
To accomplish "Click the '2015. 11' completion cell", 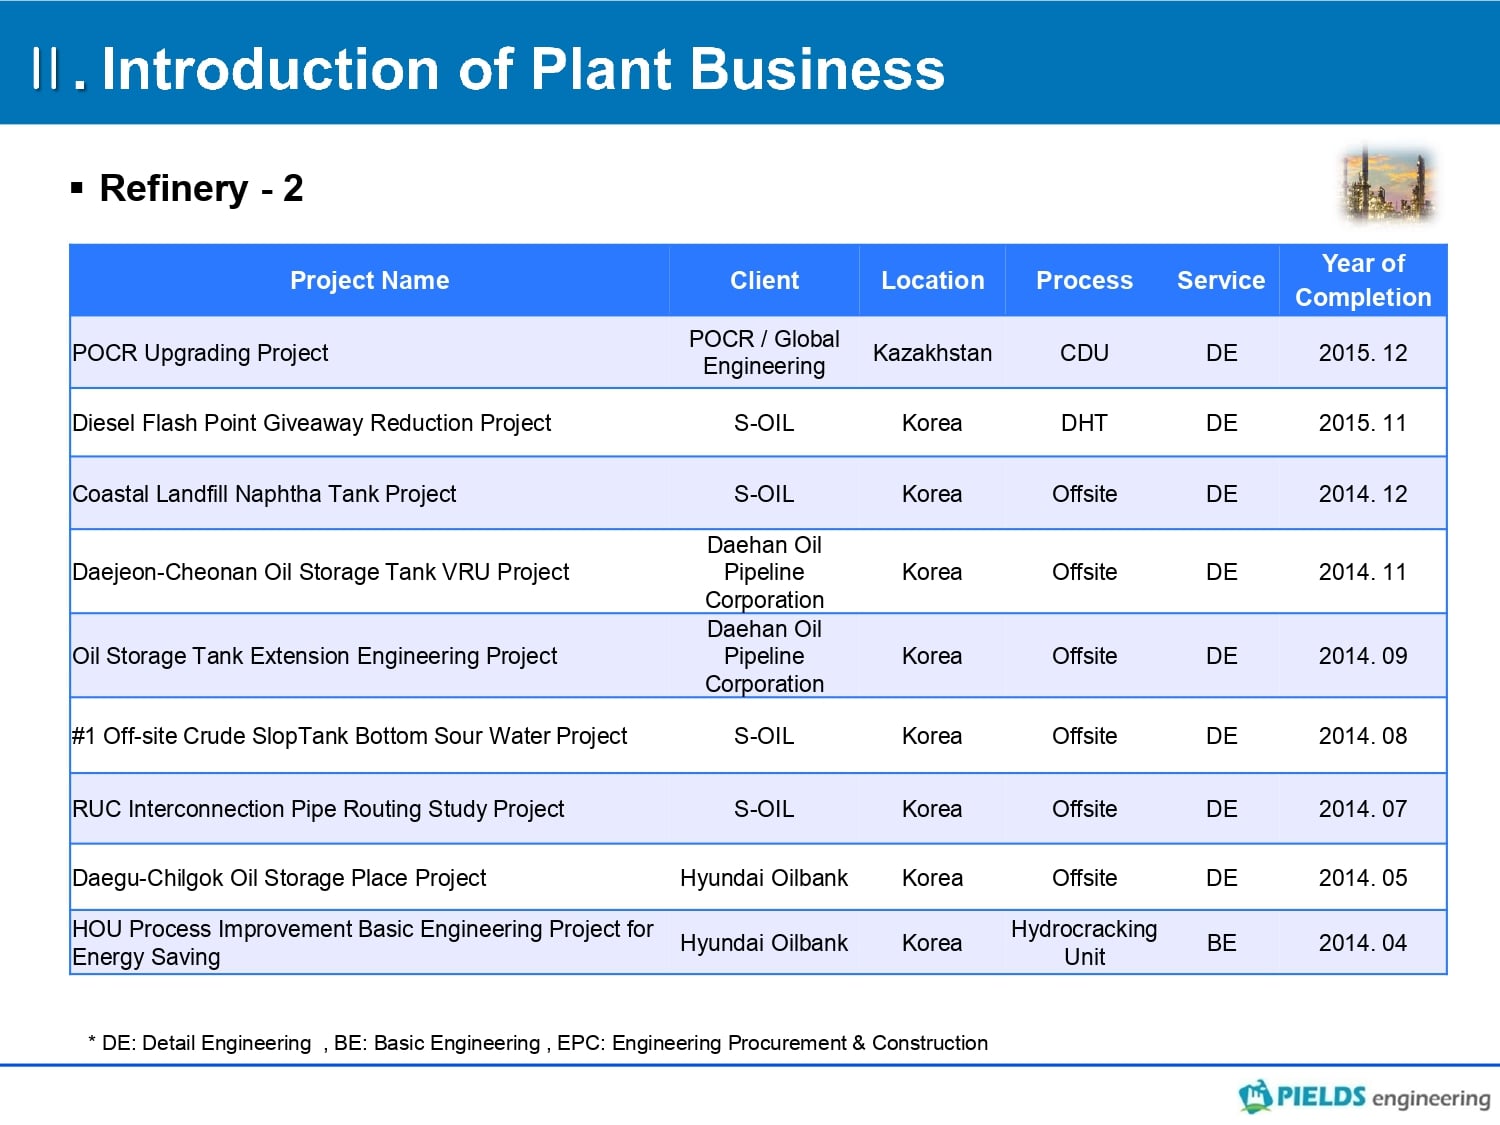I will tap(1362, 423).
